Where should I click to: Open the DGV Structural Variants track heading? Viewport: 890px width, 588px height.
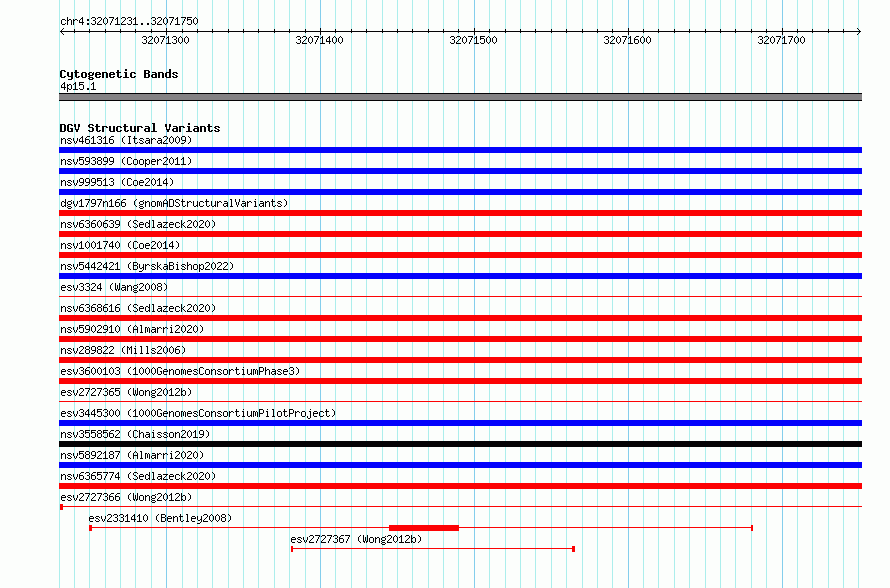coord(140,128)
